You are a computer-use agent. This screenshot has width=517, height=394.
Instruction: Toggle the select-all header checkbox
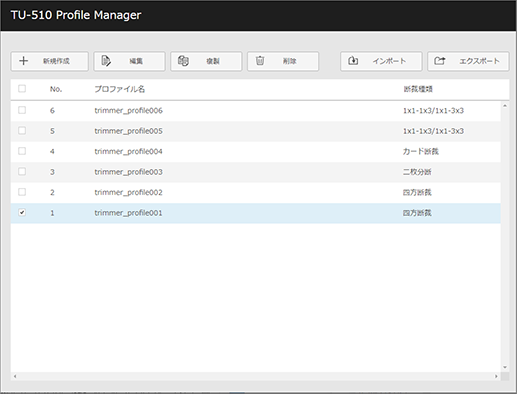pyautogui.click(x=22, y=88)
